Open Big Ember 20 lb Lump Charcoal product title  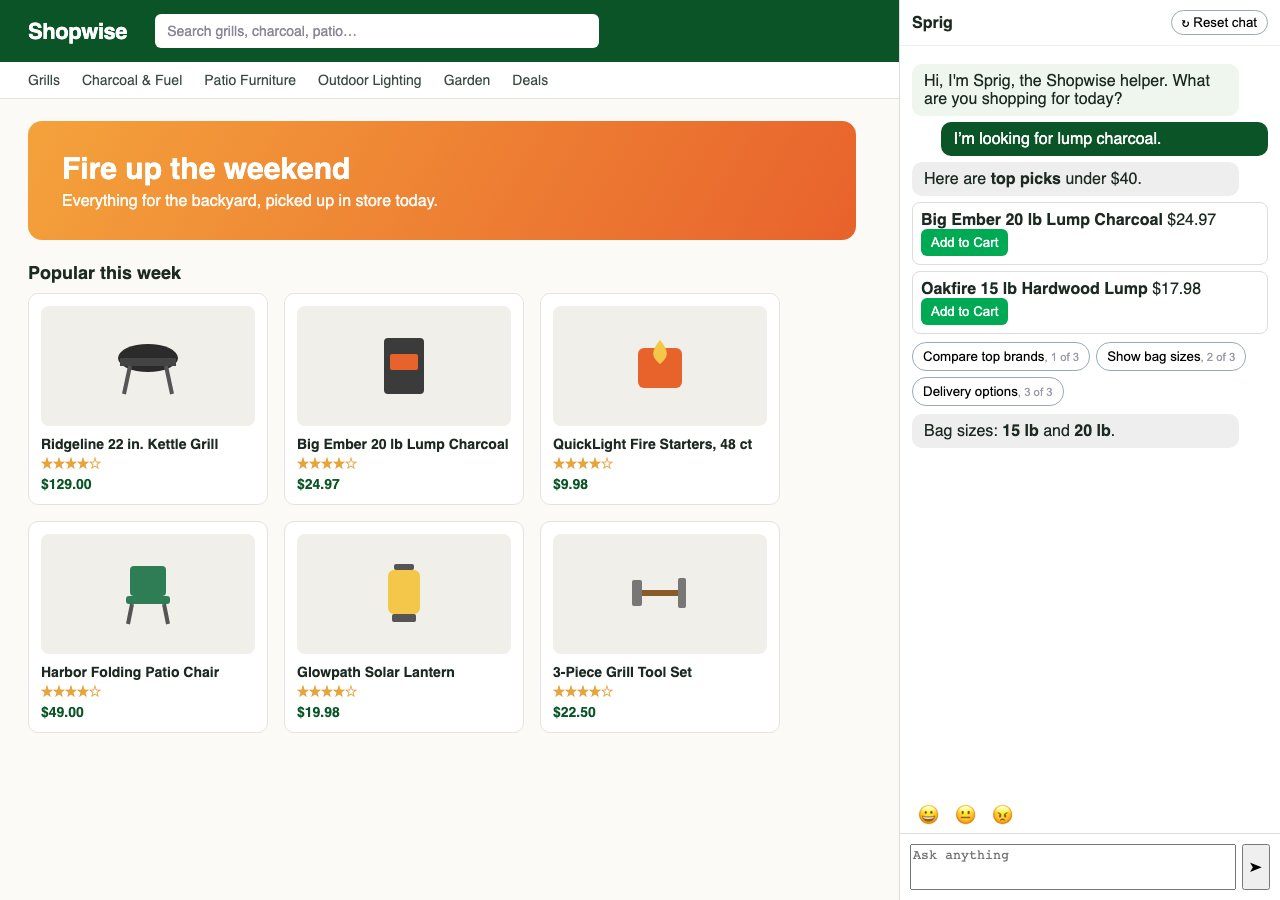(403, 444)
